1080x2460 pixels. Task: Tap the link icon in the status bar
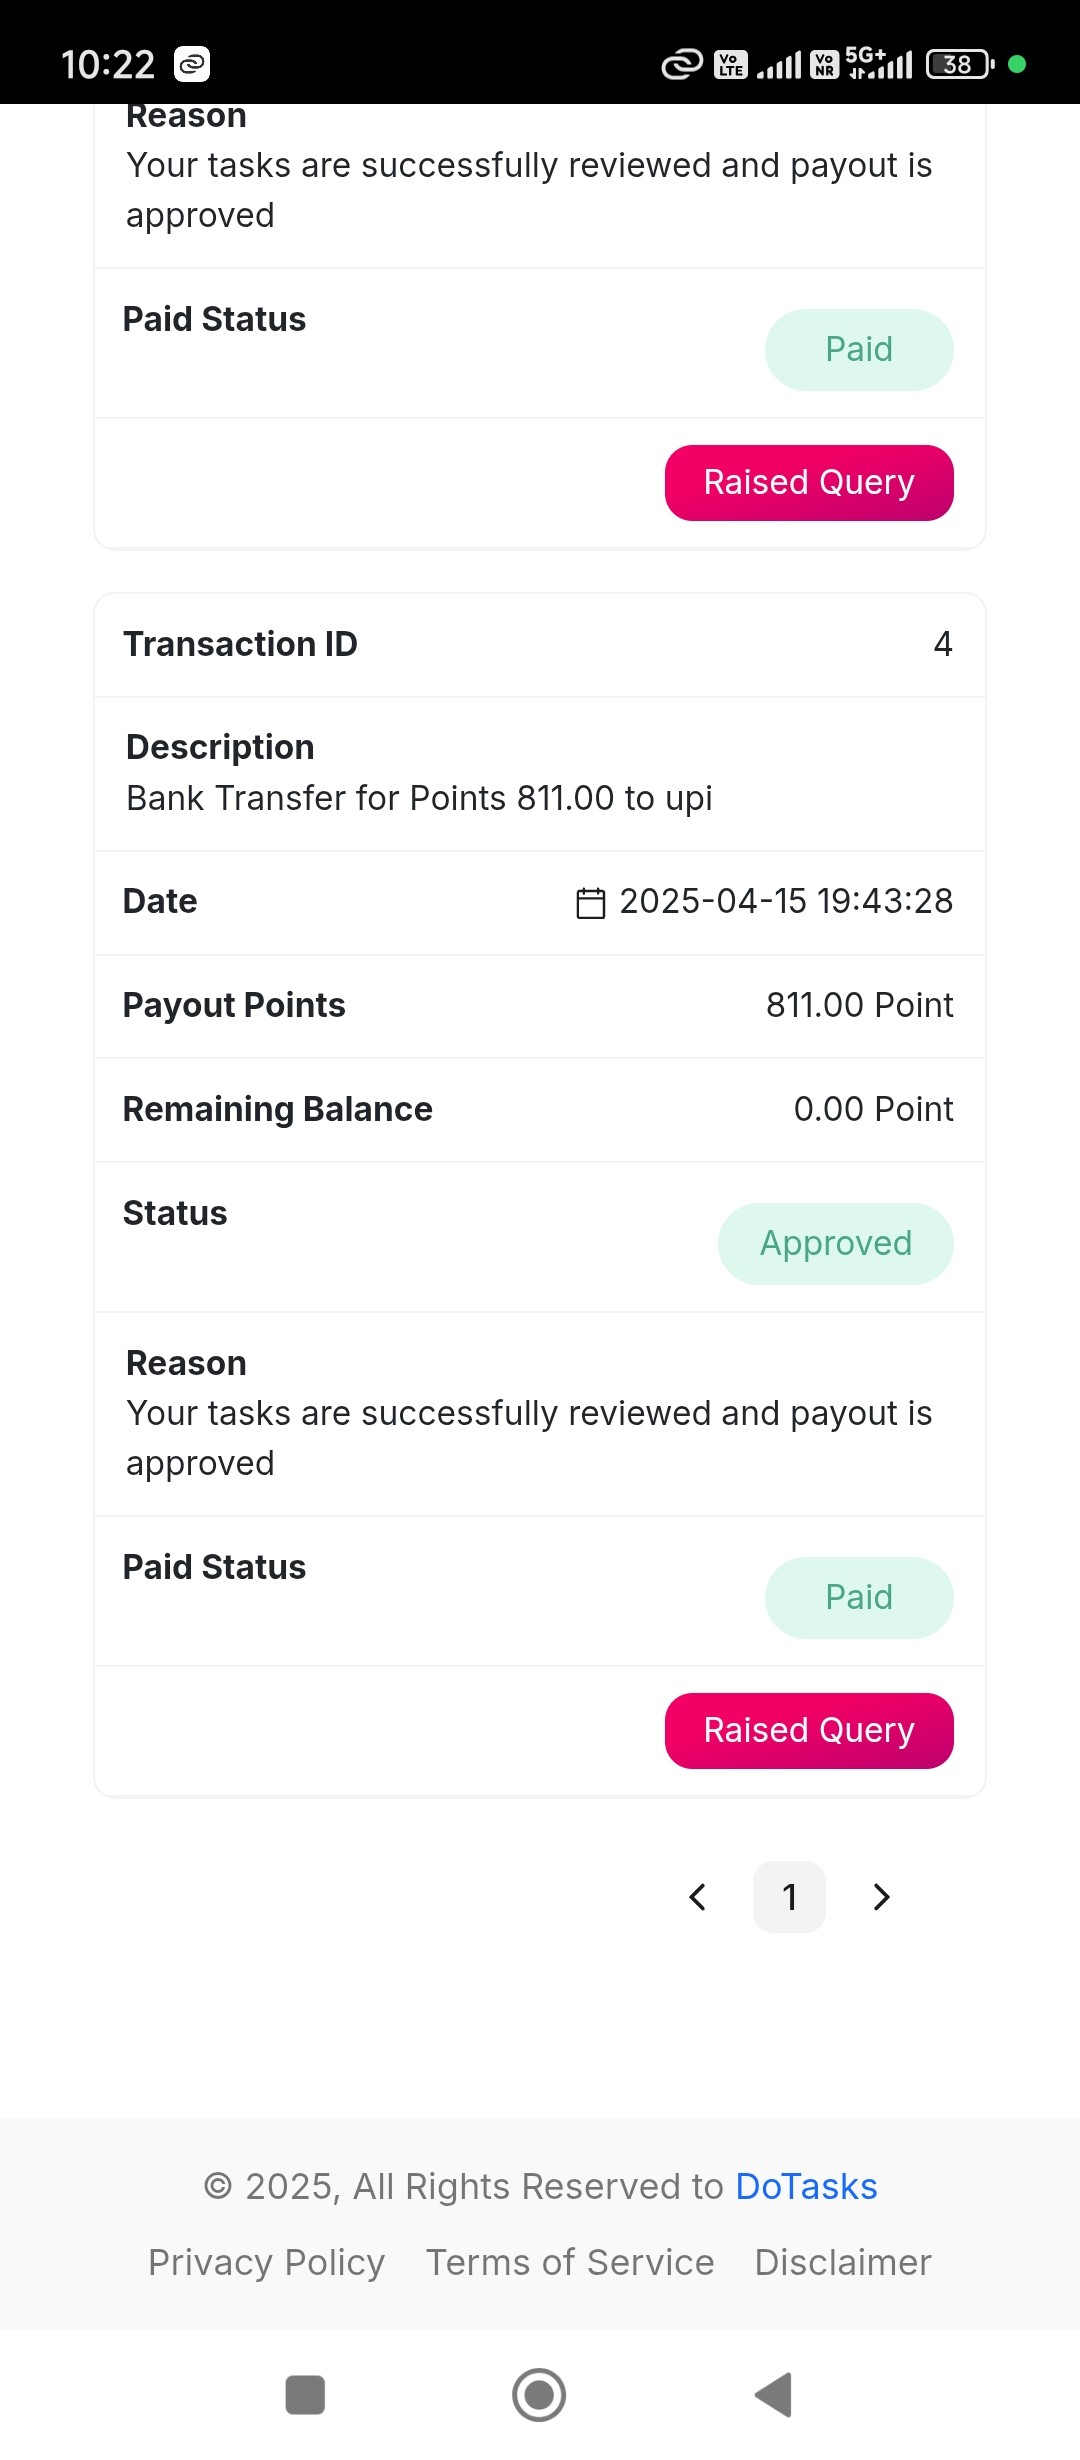682,65
